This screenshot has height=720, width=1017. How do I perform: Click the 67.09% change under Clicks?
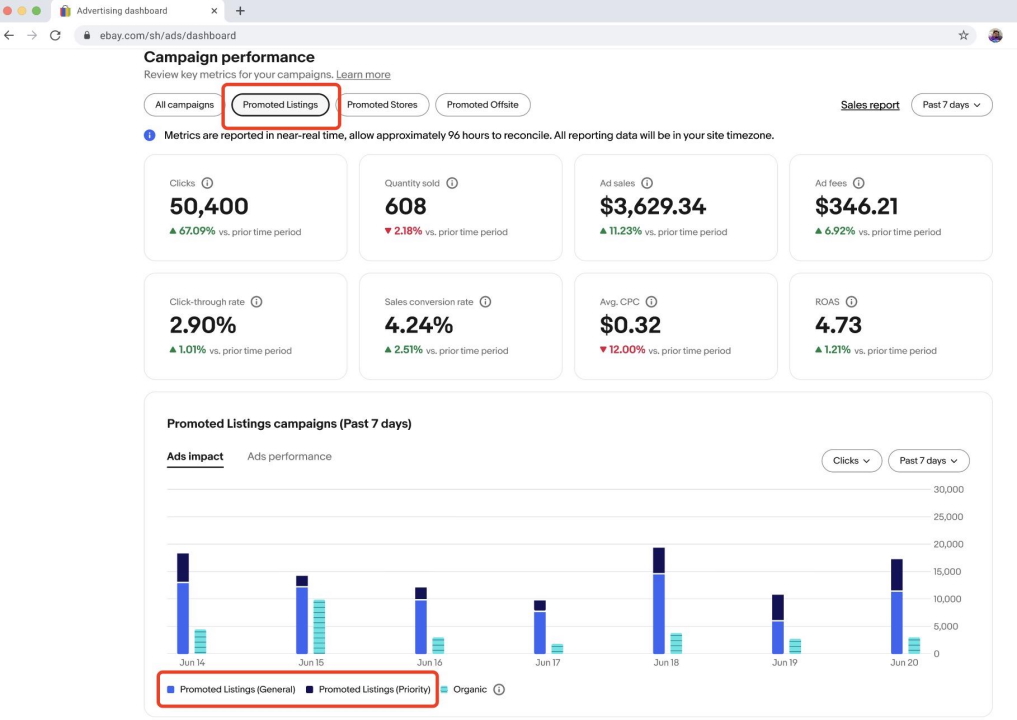pos(192,231)
